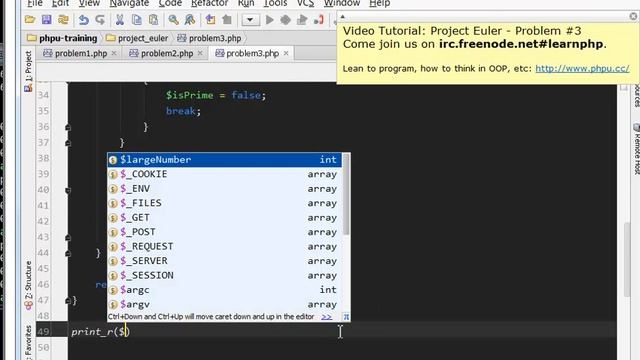The height and width of the screenshot is (360, 640).
Task: Choose $argv from the completion list
Action: (x=224, y=304)
